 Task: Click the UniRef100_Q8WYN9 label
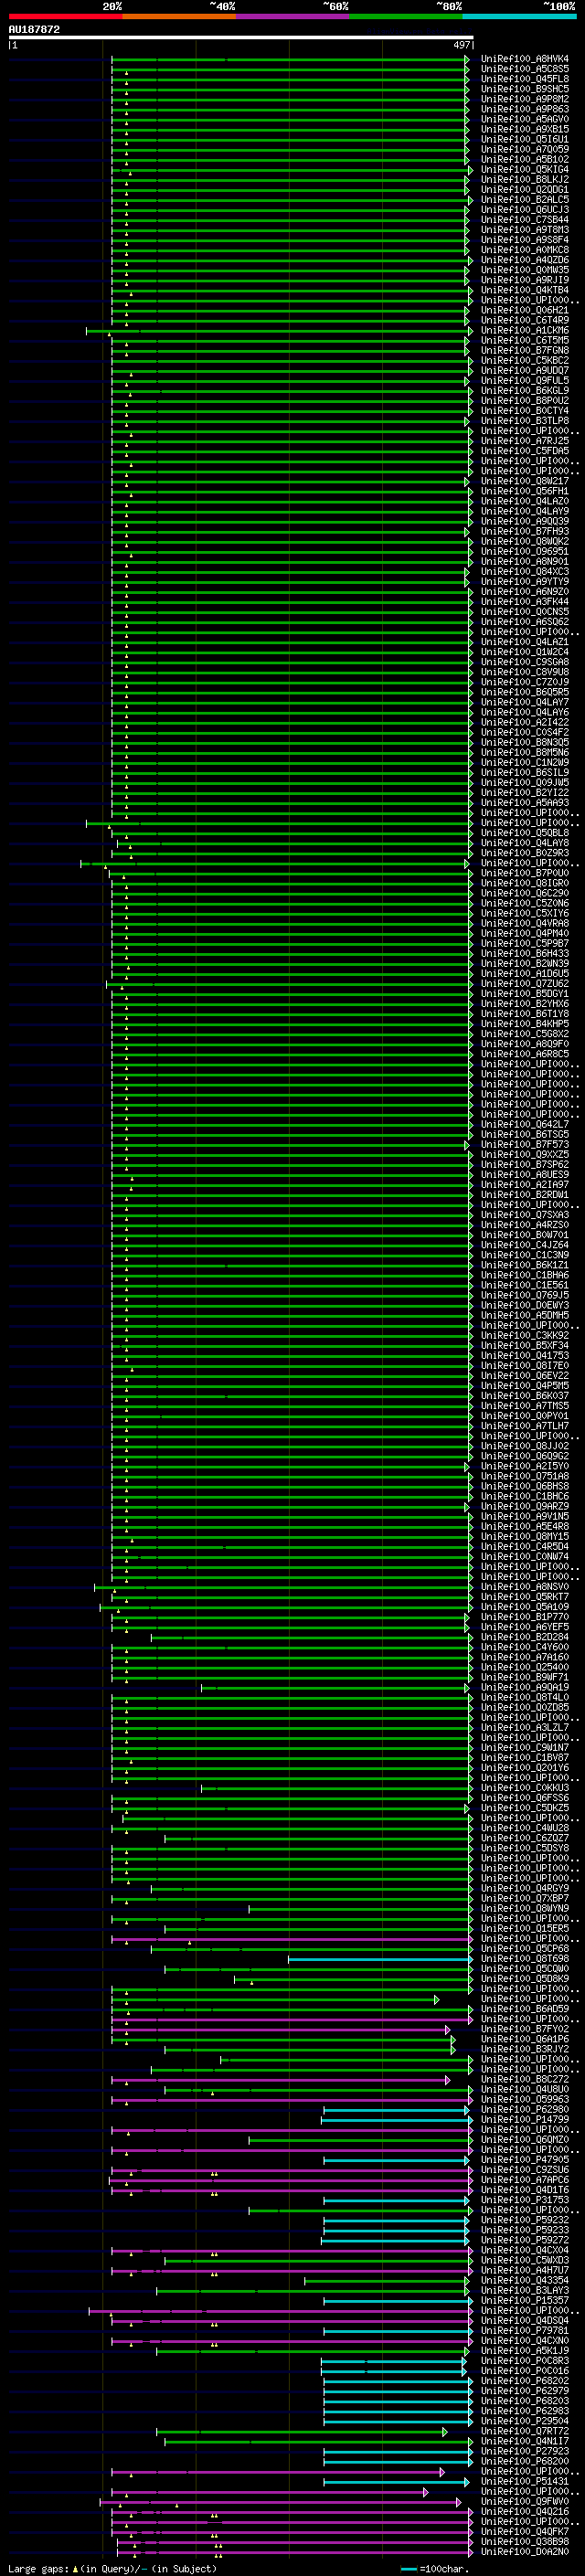point(524,1909)
